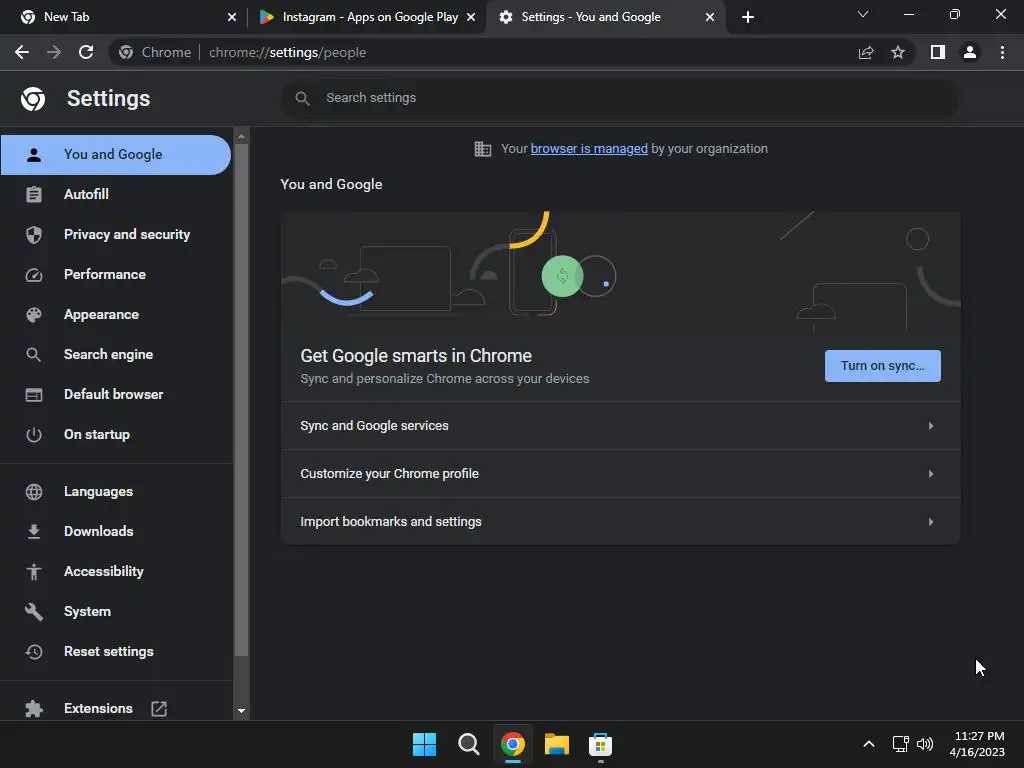Screen dimensions: 1024x768
Task: Close the Settings tab
Action: (x=710, y=17)
